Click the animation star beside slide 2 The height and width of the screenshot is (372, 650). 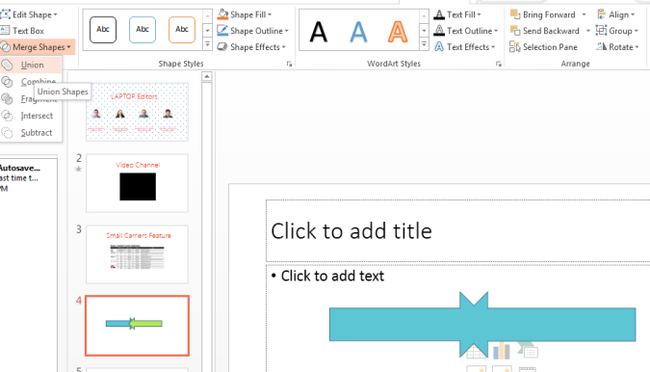78,169
